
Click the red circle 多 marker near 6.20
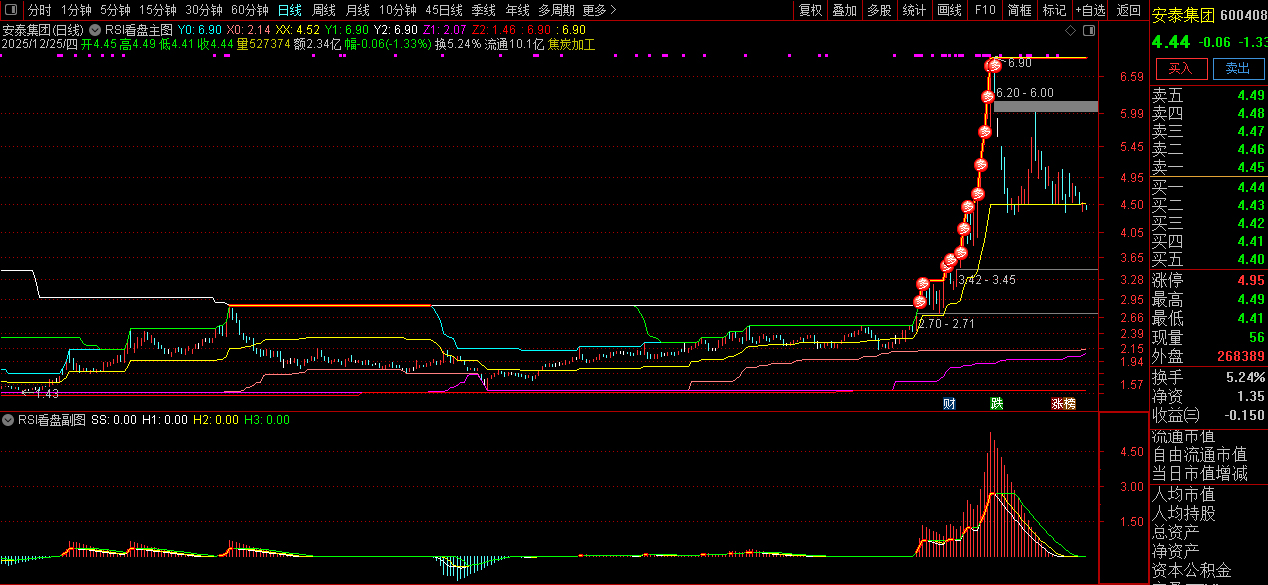point(987,97)
